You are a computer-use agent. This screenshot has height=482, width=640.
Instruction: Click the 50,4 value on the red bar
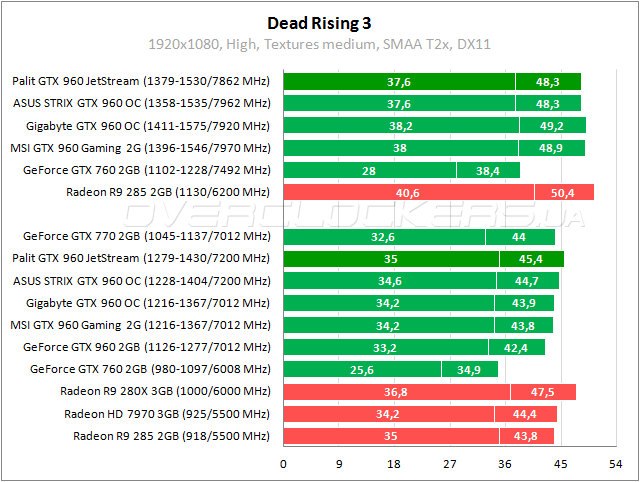pyautogui.click(x=563, y=192)
